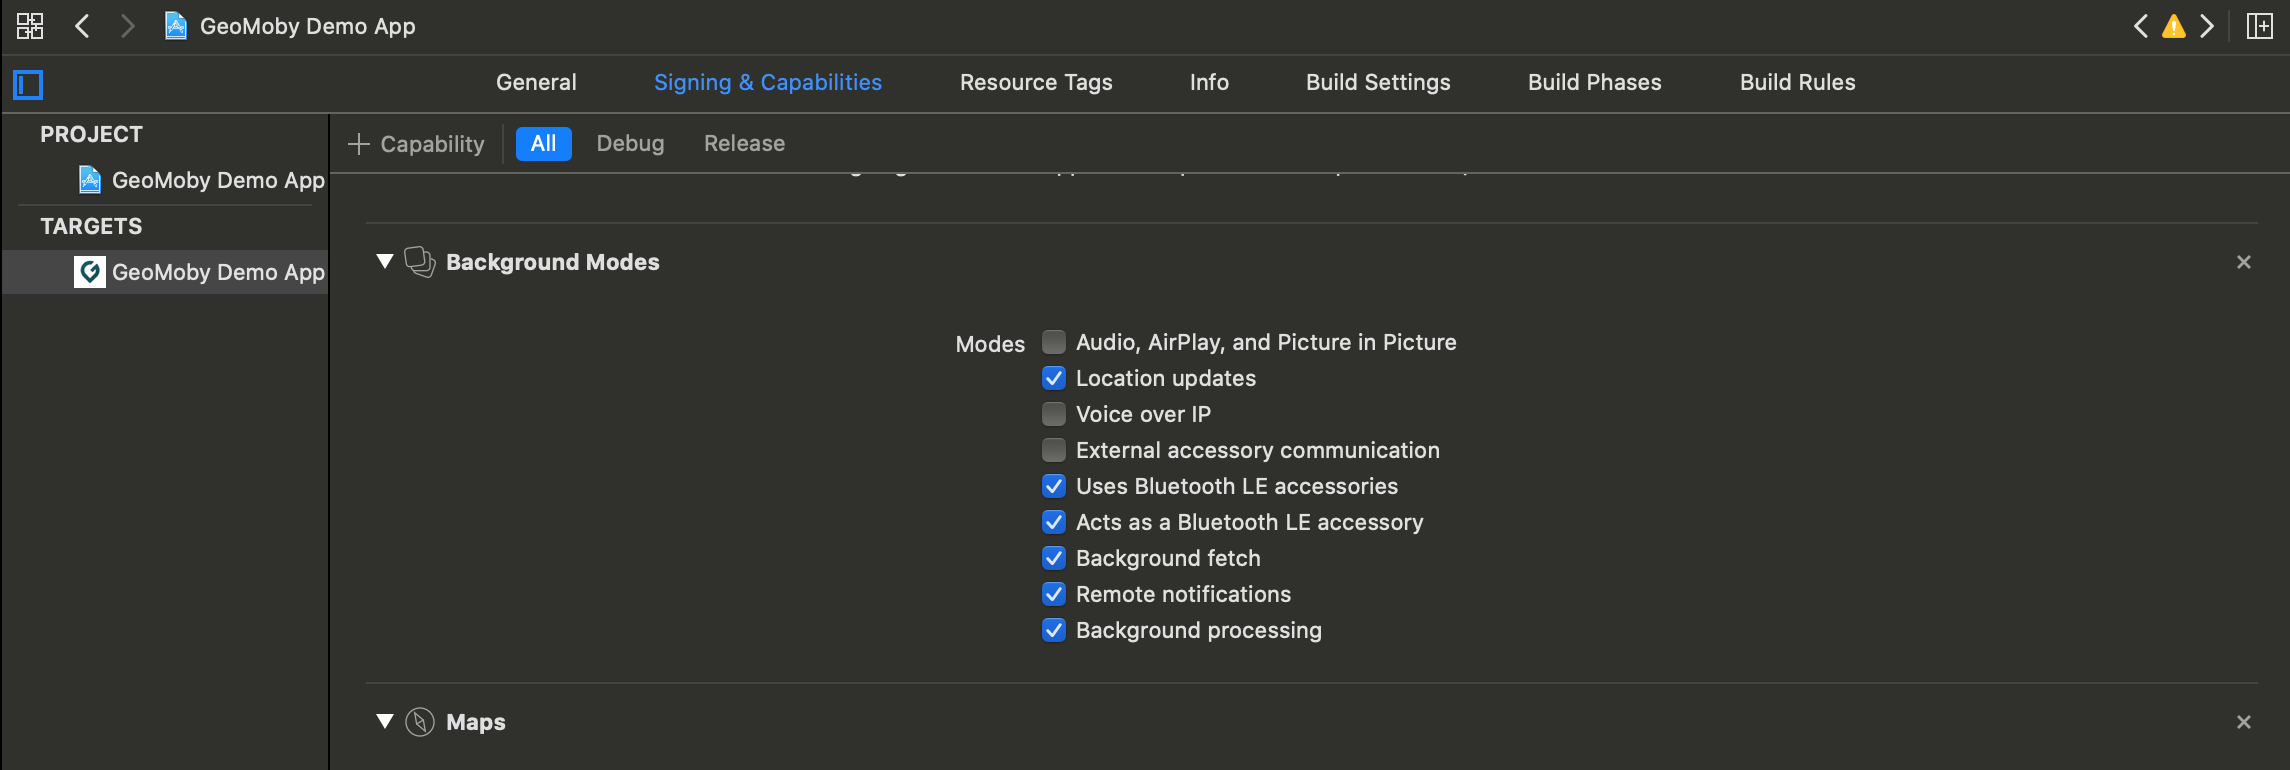This screenshot has width=2290, height=770.
Task: Click the Maps capability compass icon
Action: point(420,722)
